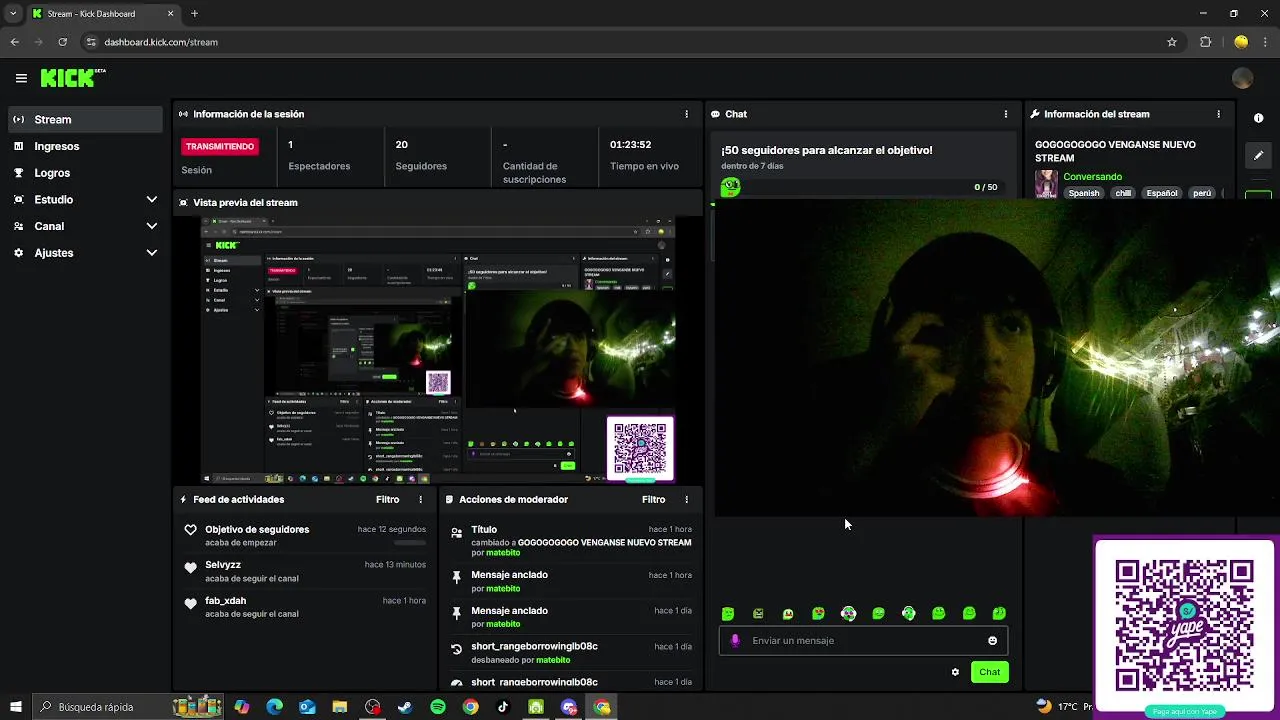Open Feed de actividades options menu
The width and height of the screenshot is (1280, 720).
tap(420, 499)
